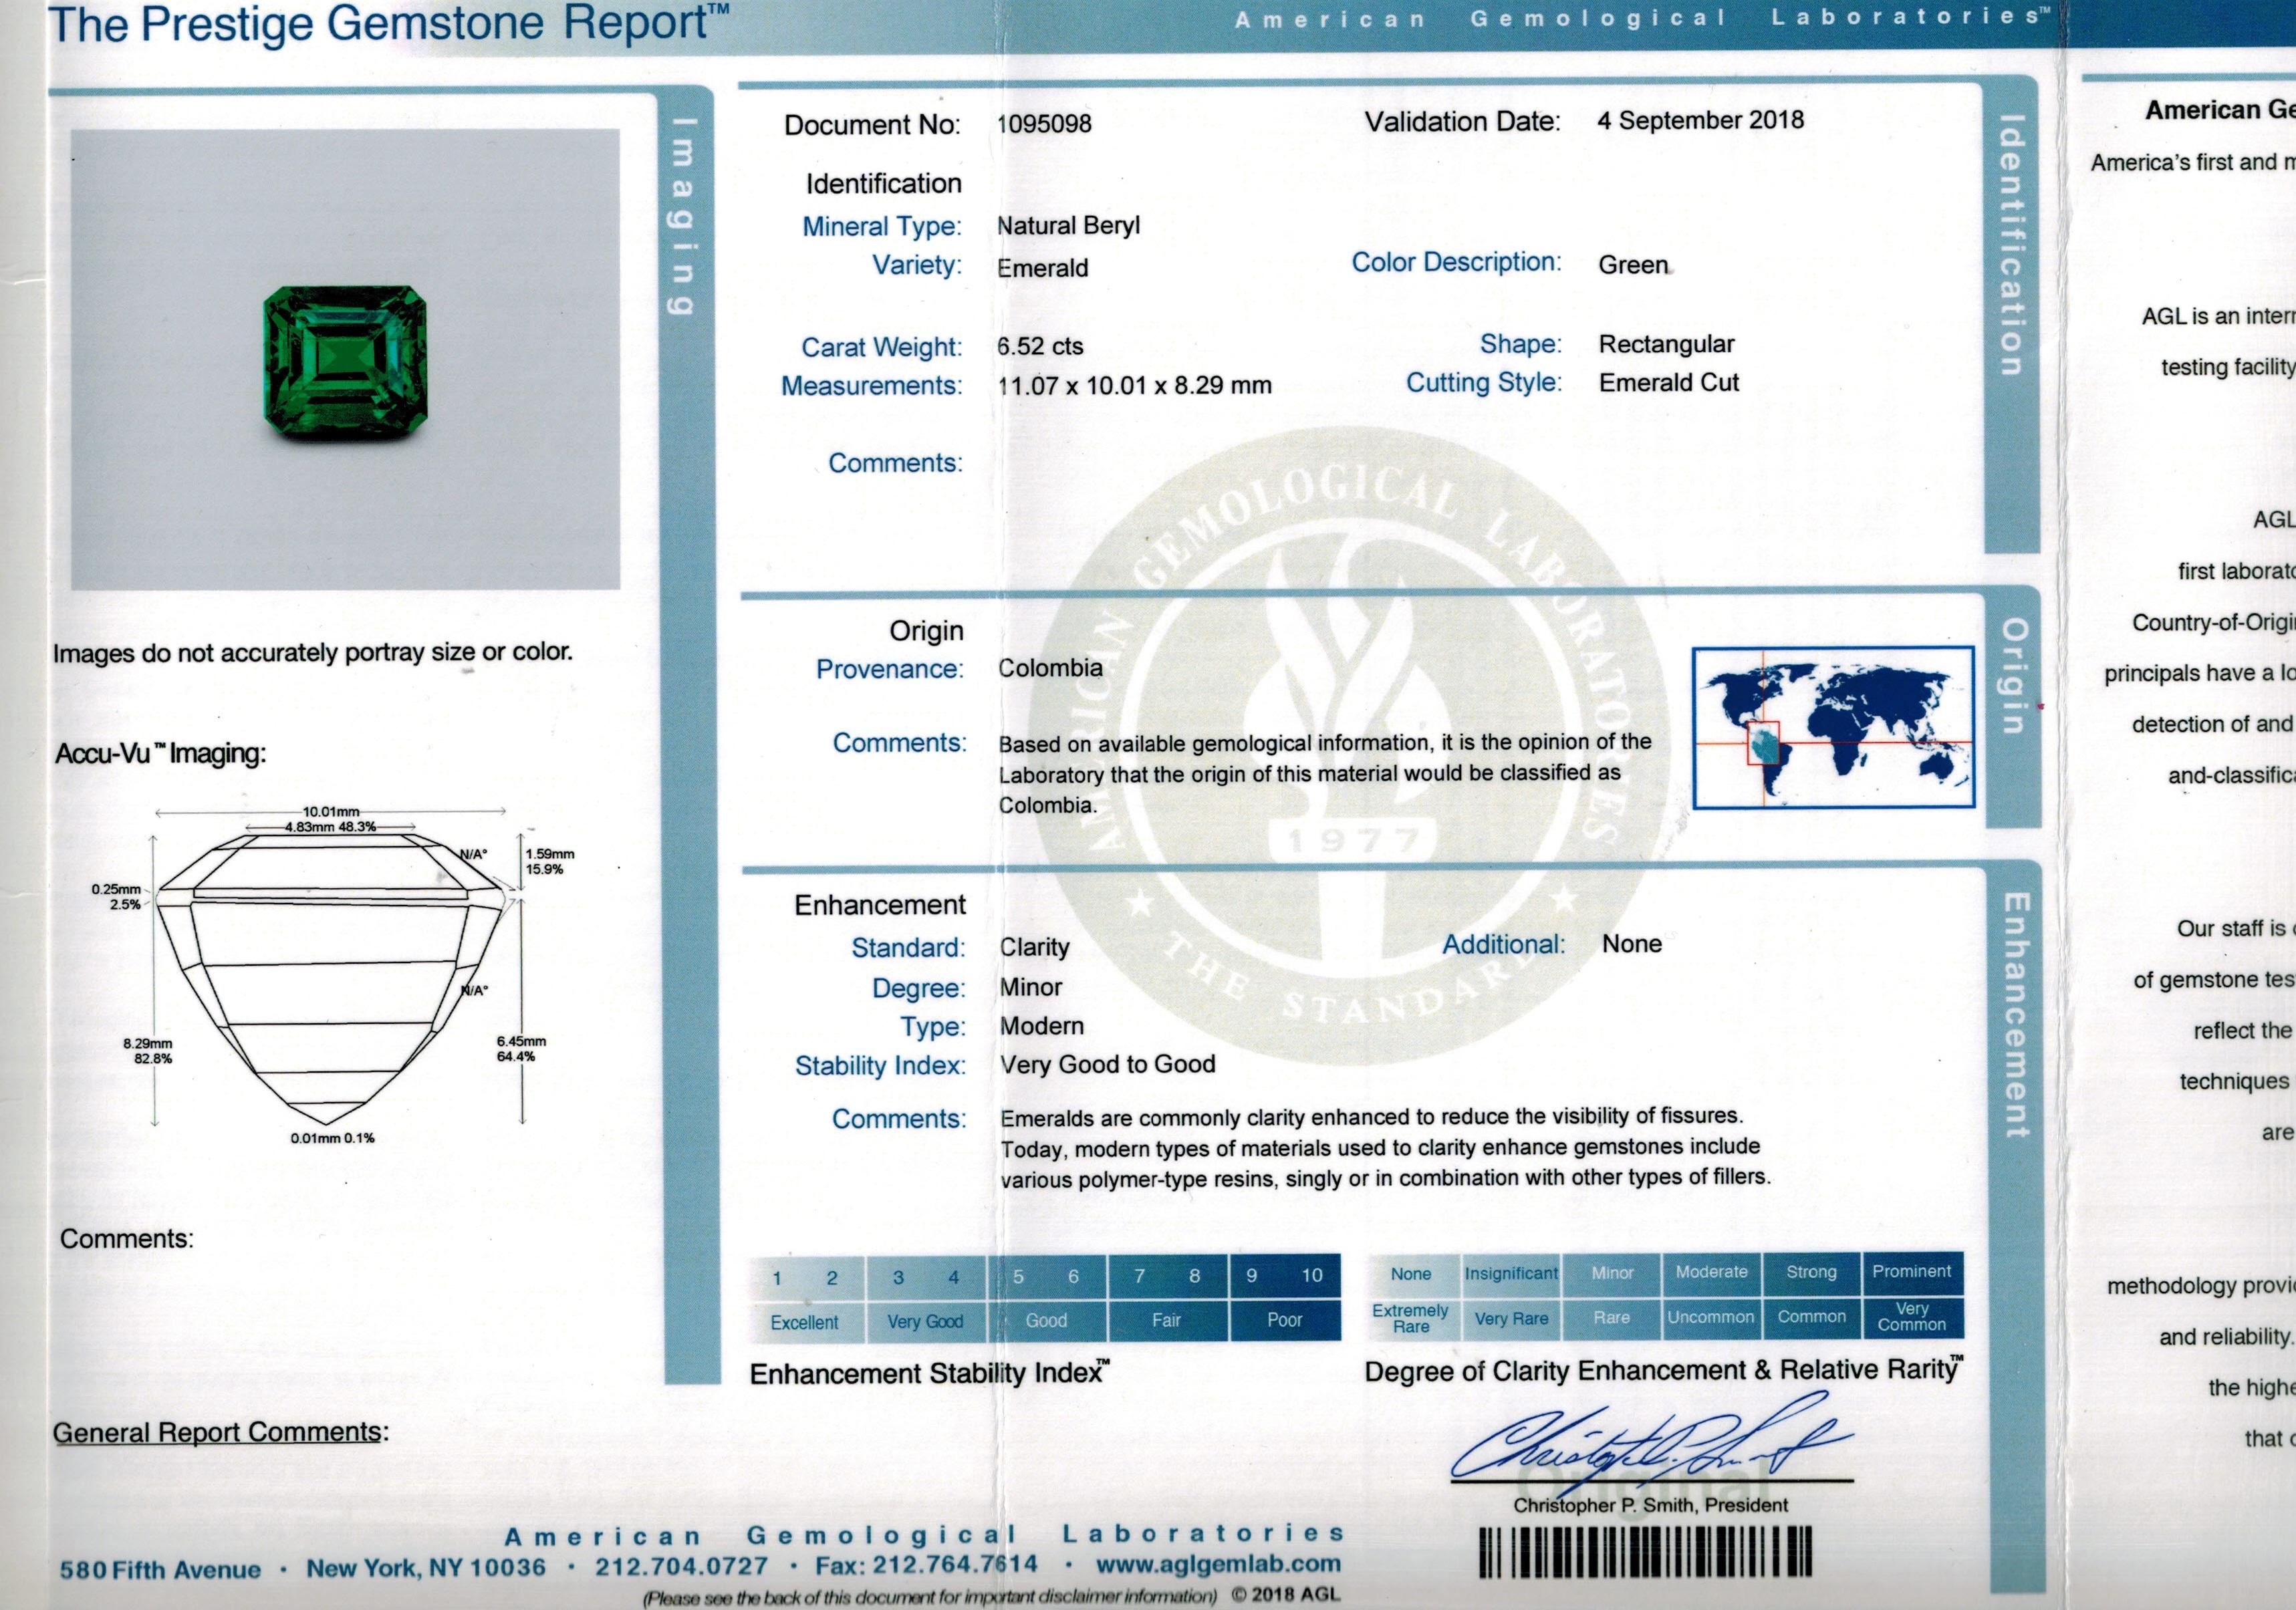Click '6.45mm 64.4%' pavilion label
Screen dimensions: 2296x1610
pyautogui.click(x=521, y=1049)
